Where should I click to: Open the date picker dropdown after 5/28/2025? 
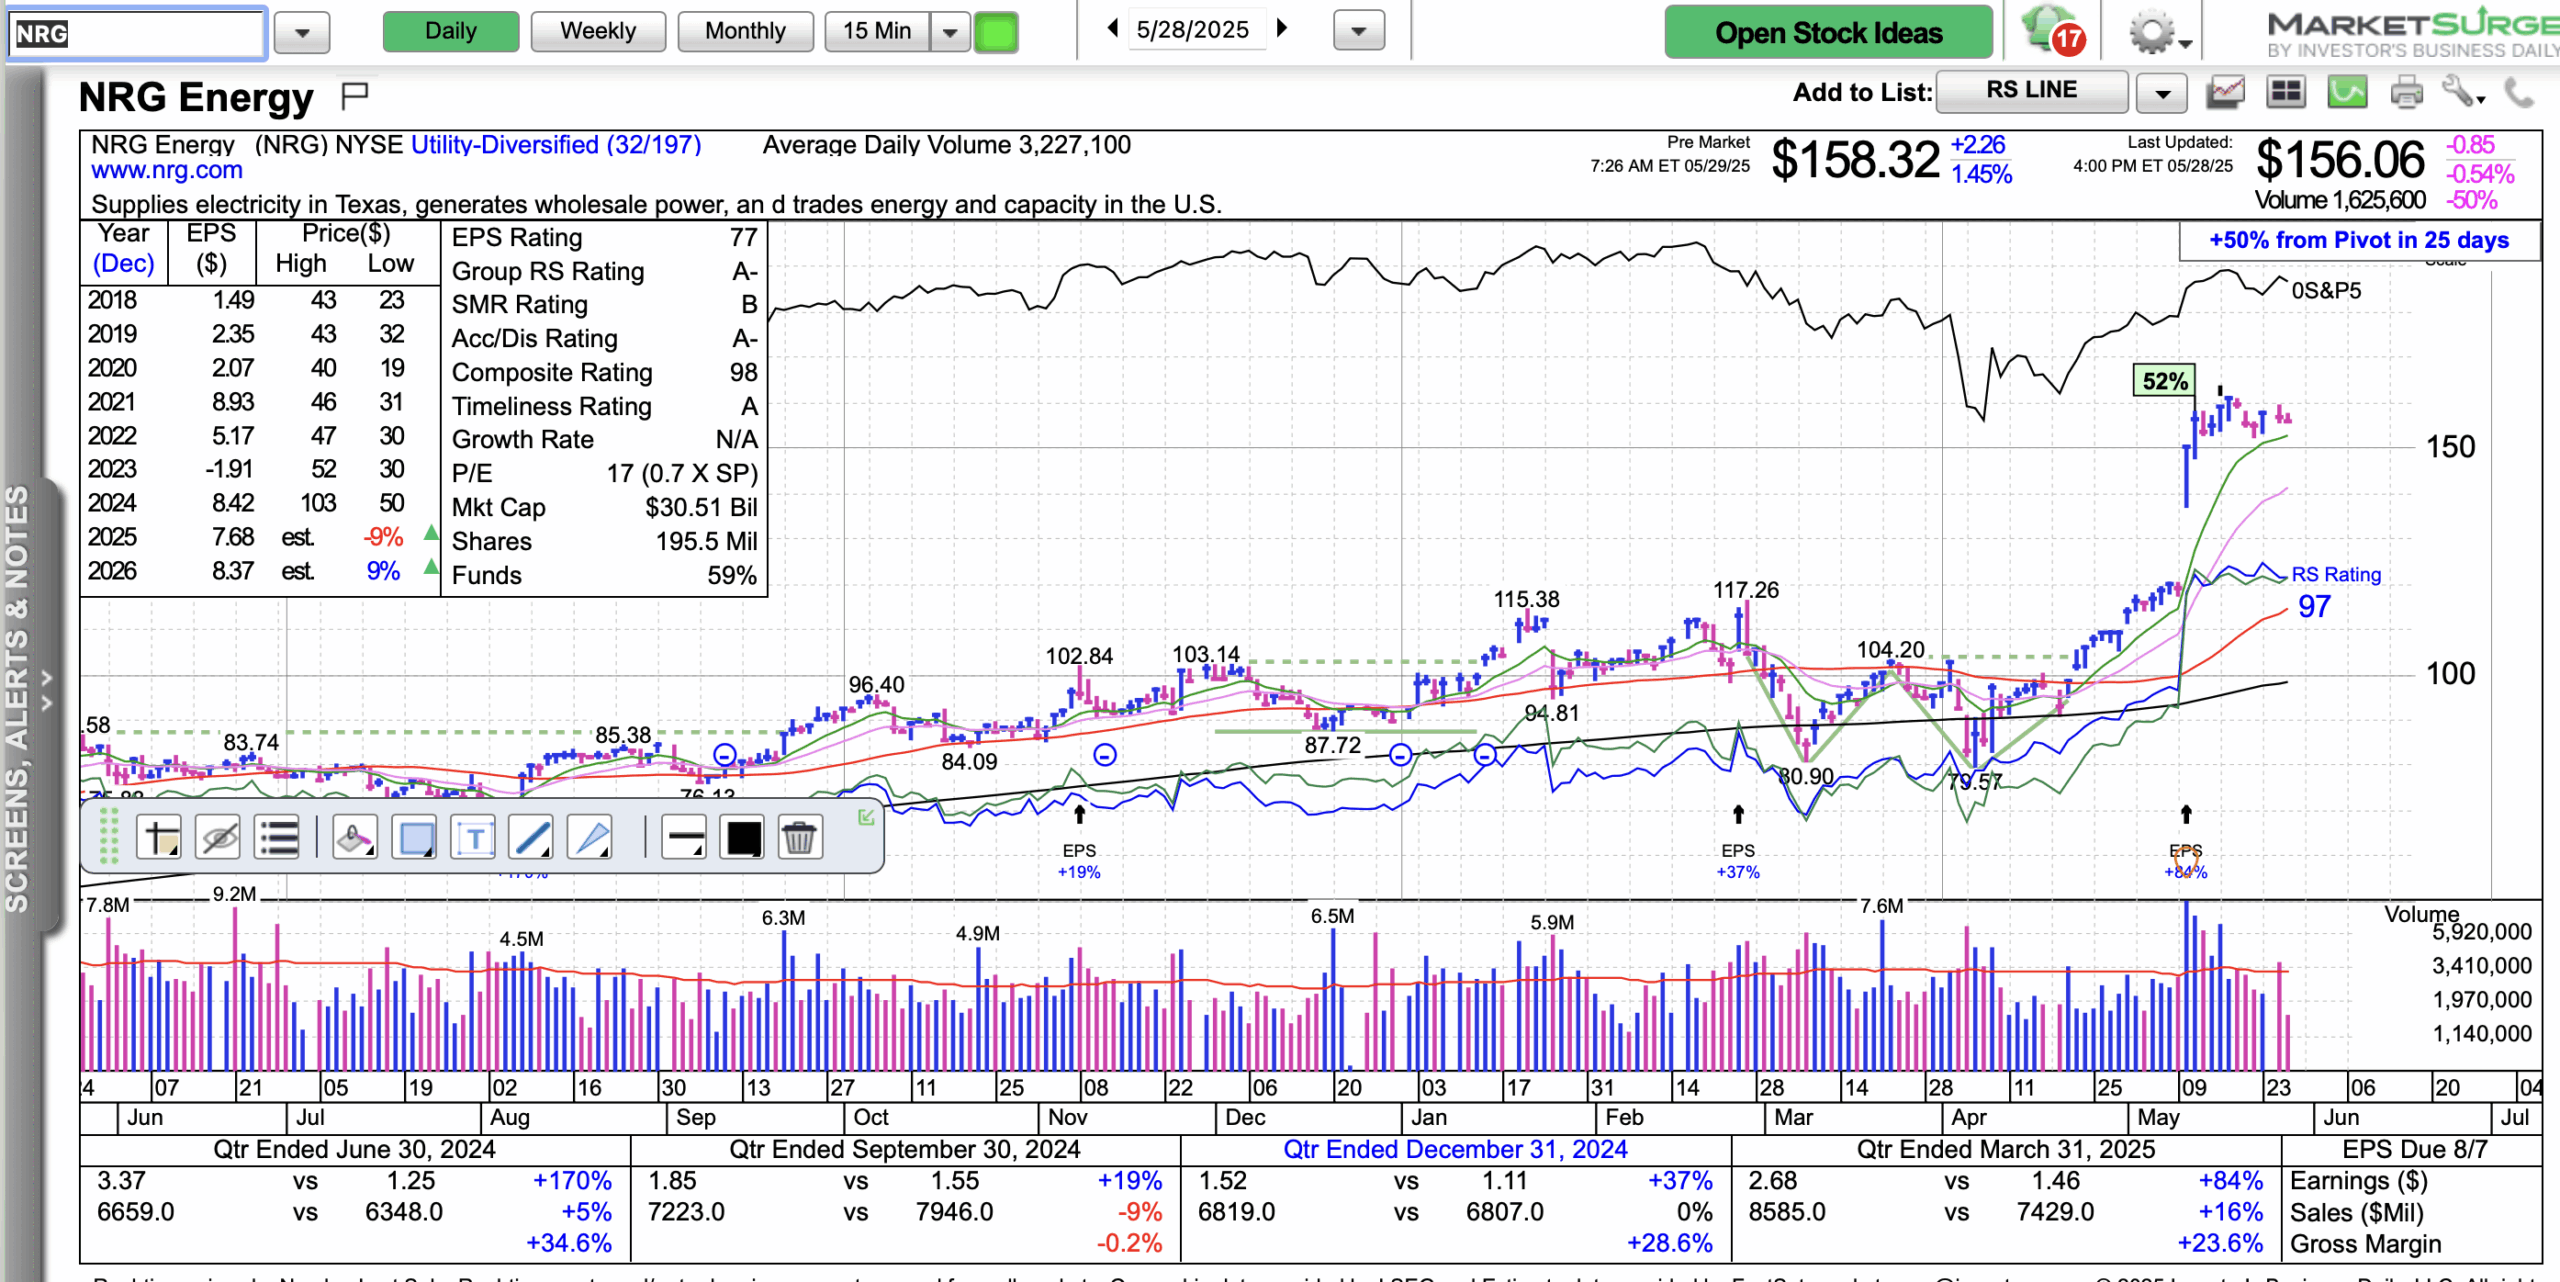(x=1358, y=31)
